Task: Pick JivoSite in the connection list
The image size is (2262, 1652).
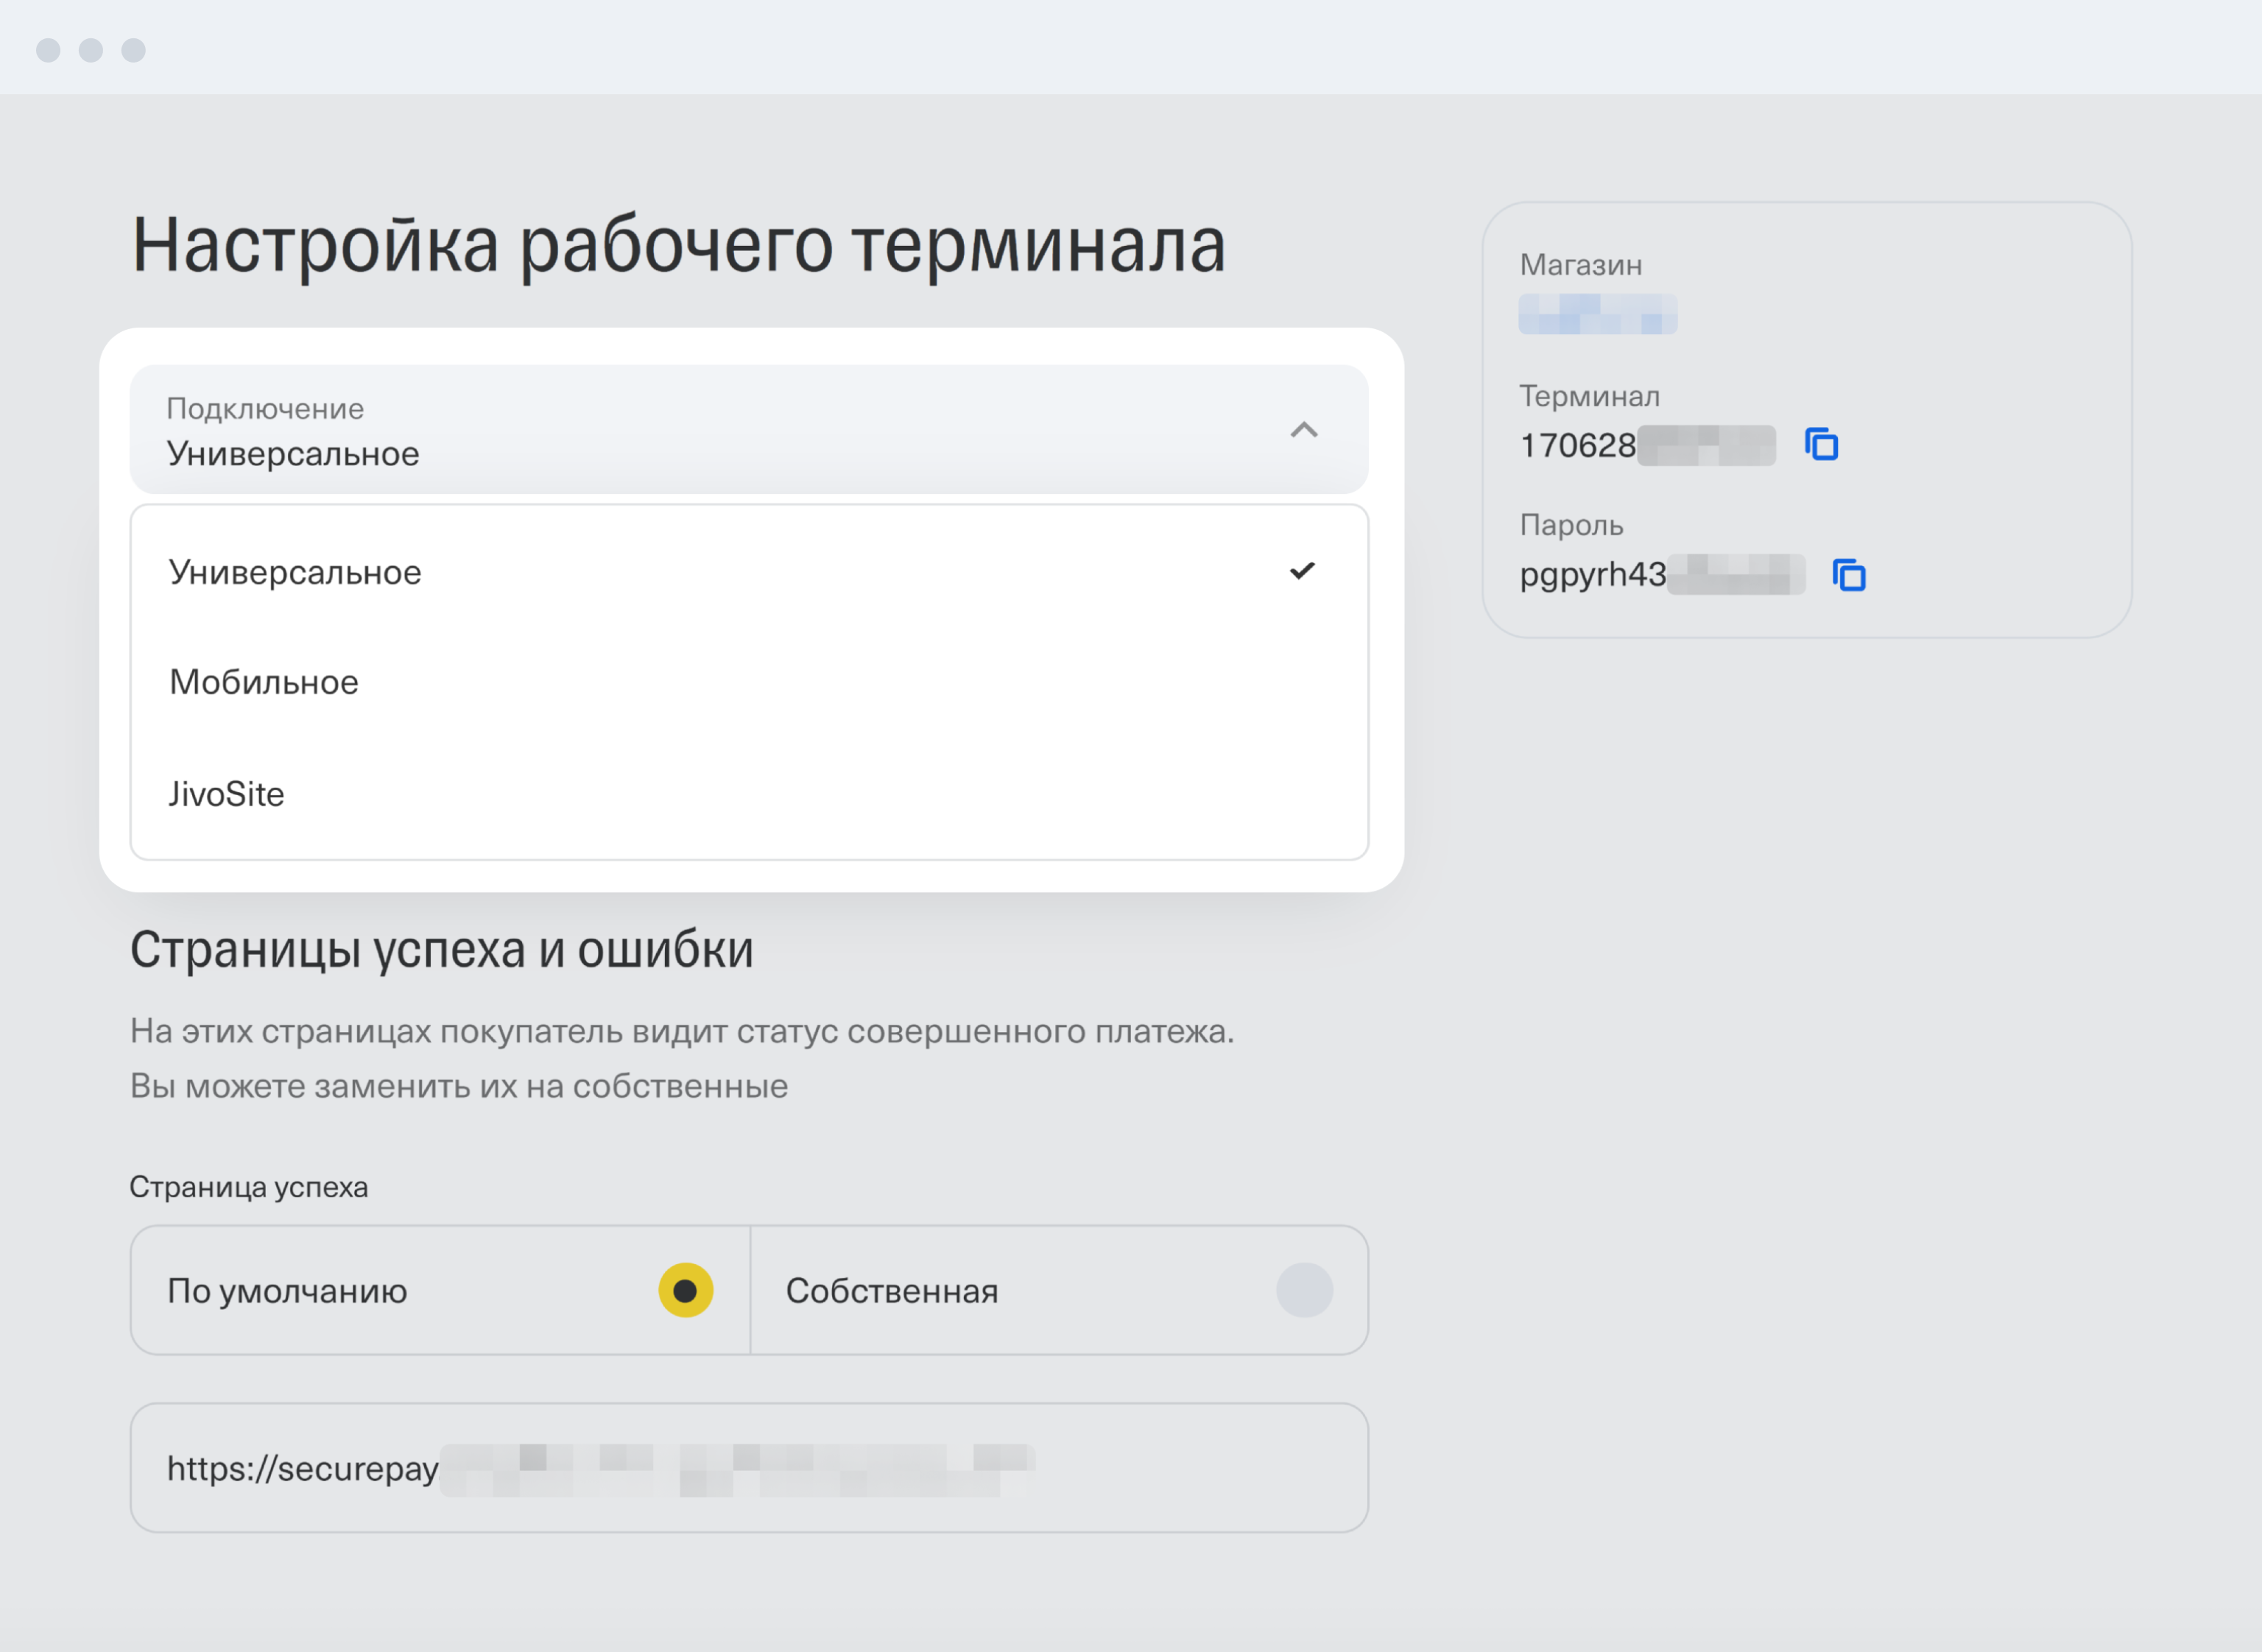Action: (227, 794)
